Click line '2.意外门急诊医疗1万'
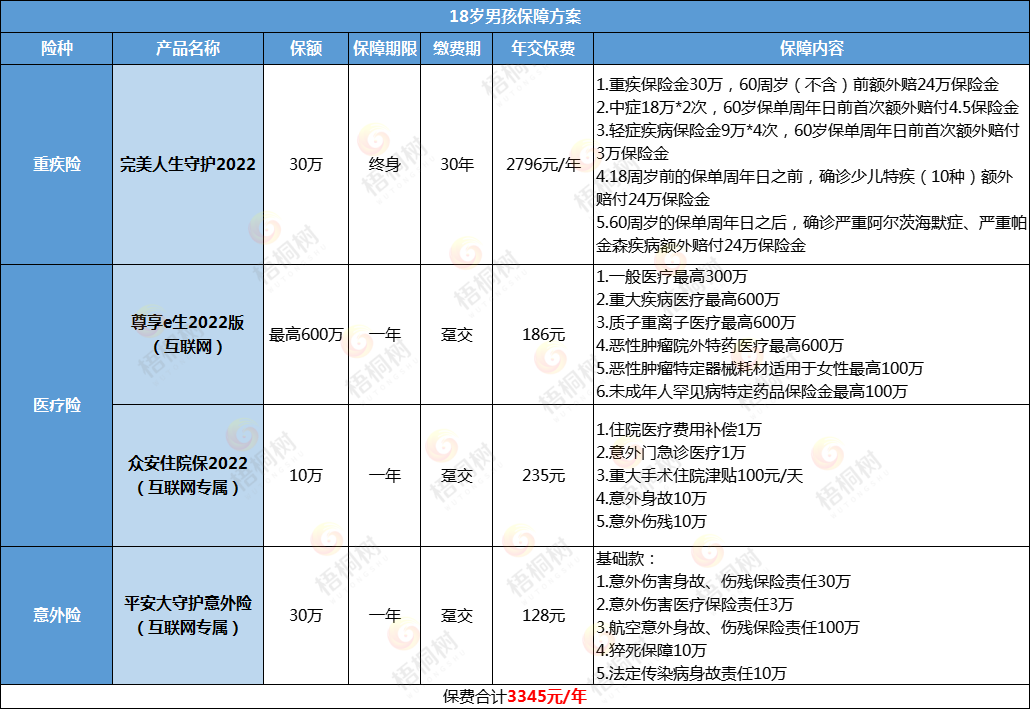The image size is (1030, 709). pos(671,452)
